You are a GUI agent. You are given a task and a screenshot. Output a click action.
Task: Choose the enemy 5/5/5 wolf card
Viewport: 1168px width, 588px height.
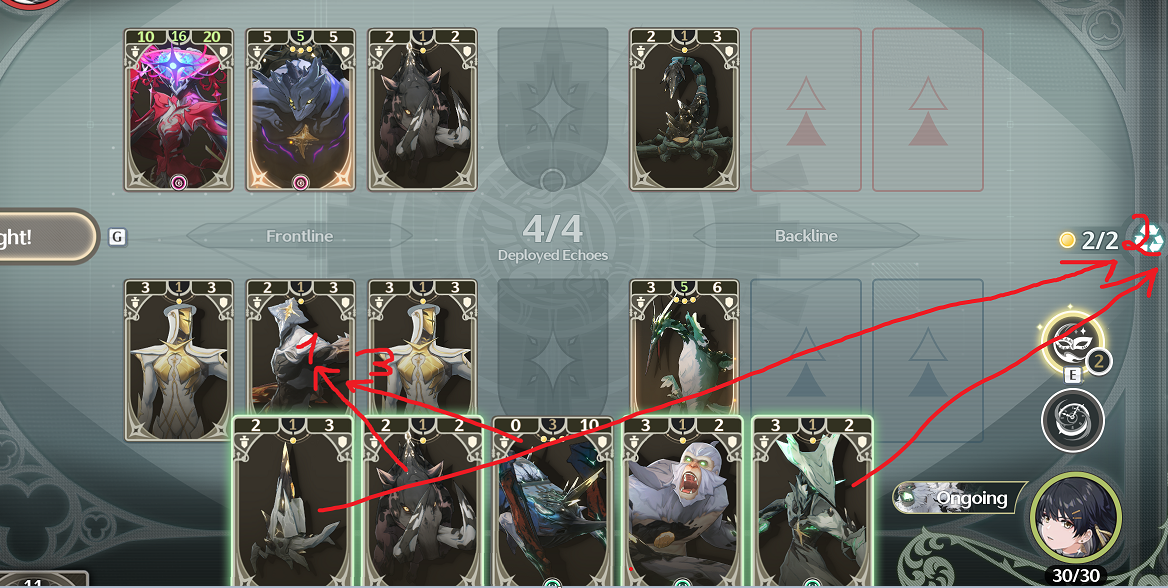[300, 110]
